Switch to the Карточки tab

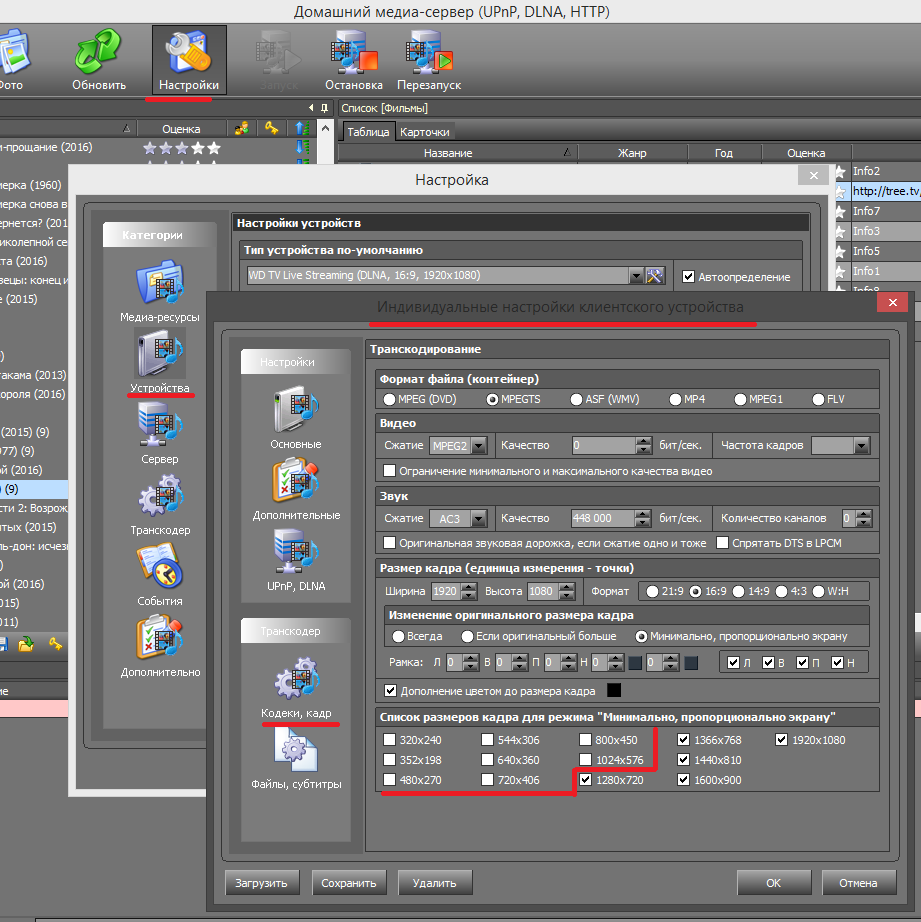click(425, 132)
